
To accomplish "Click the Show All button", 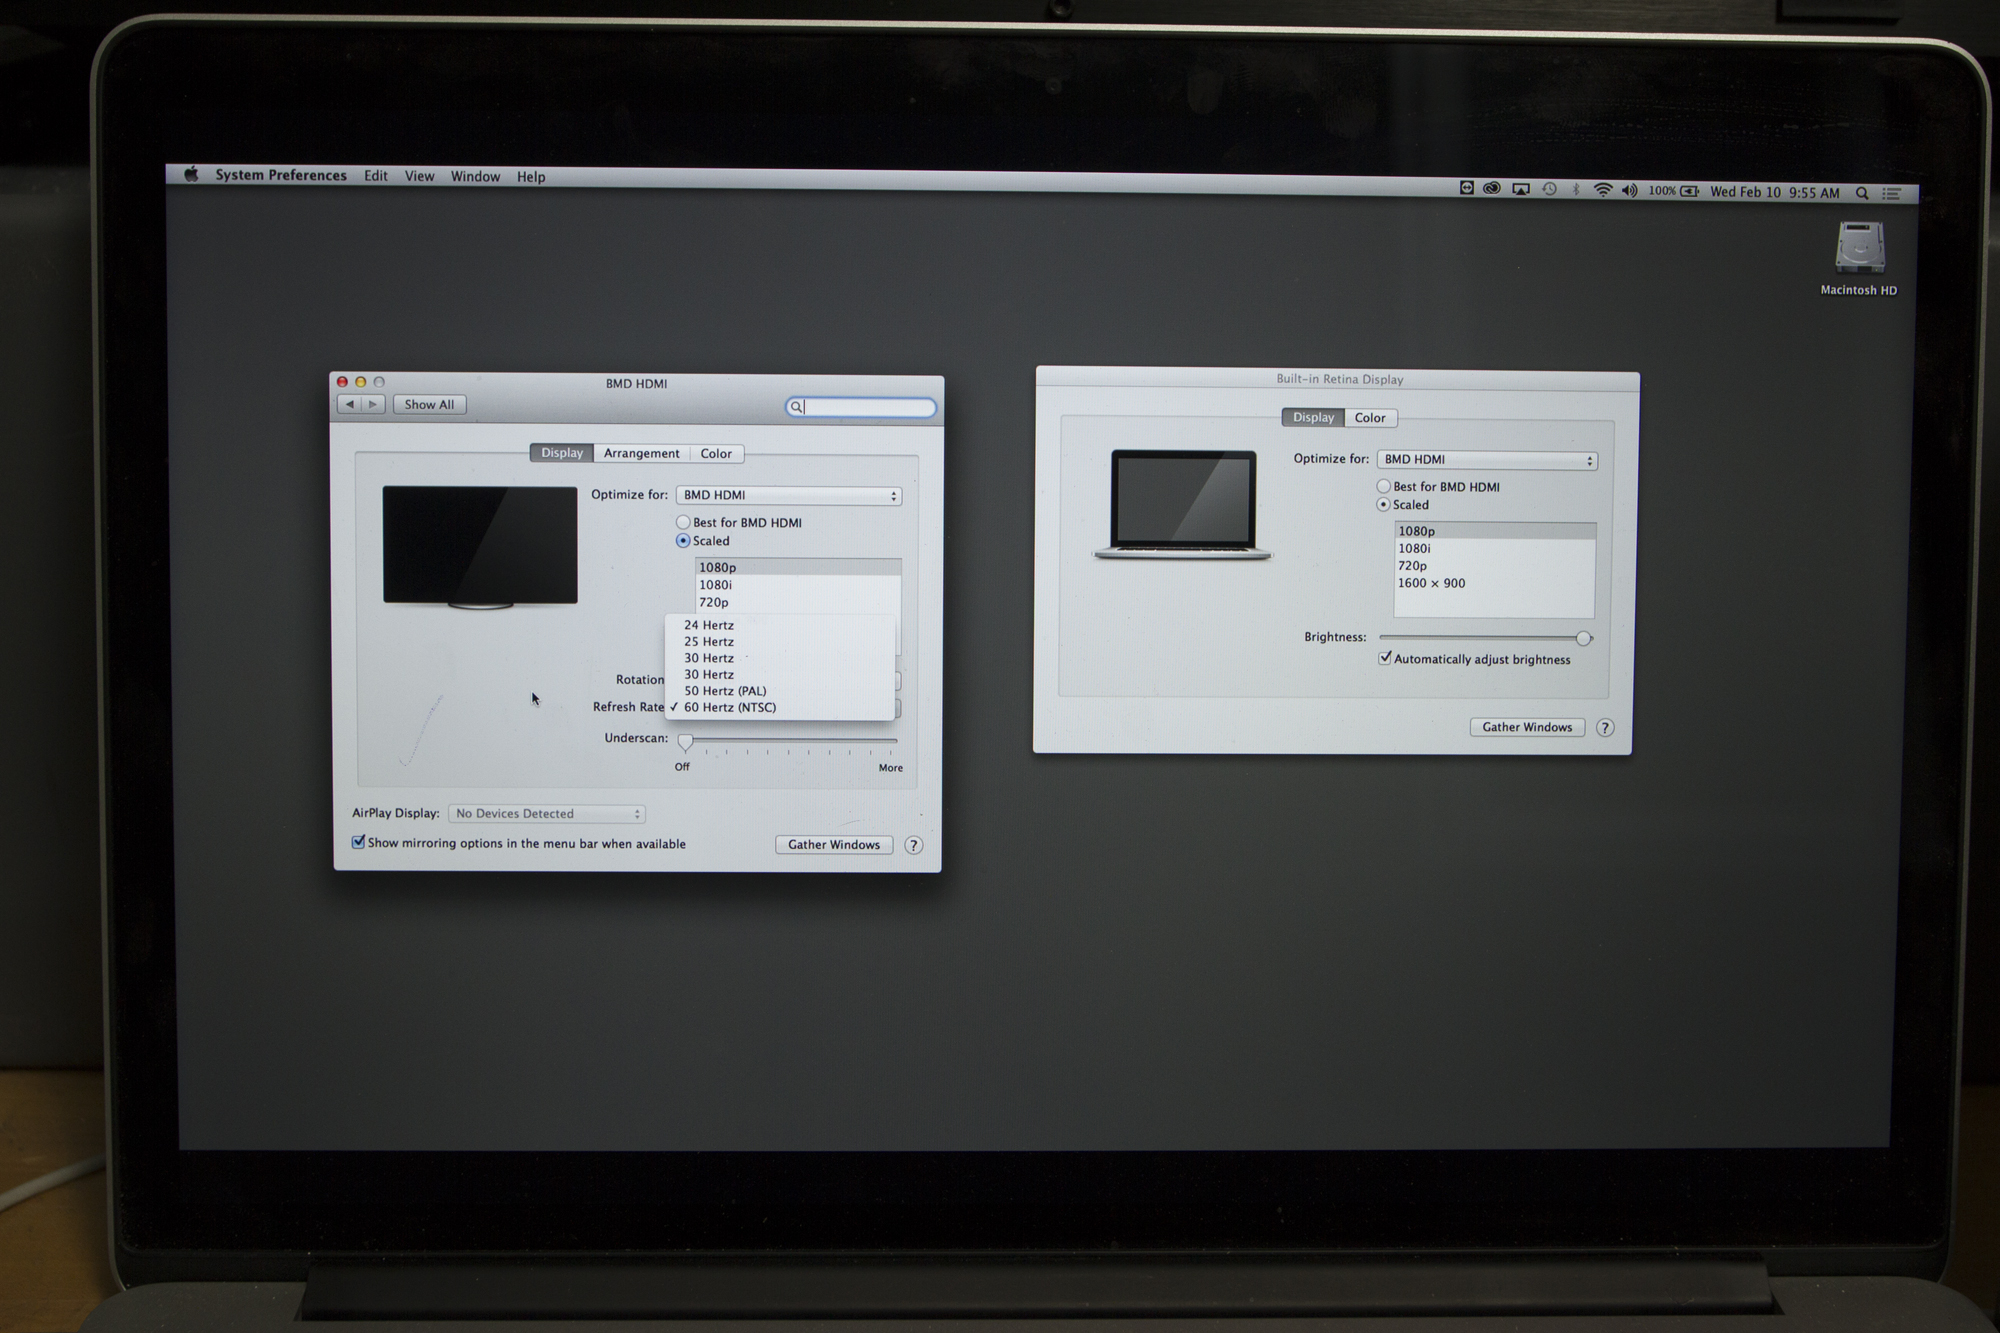I will point(429,405).
